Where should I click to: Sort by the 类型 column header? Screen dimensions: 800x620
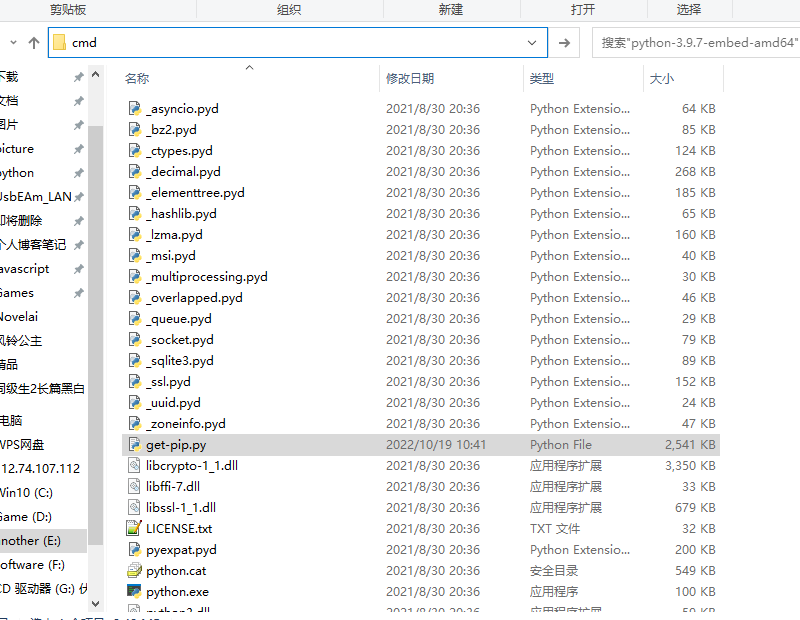coord(541,79)
